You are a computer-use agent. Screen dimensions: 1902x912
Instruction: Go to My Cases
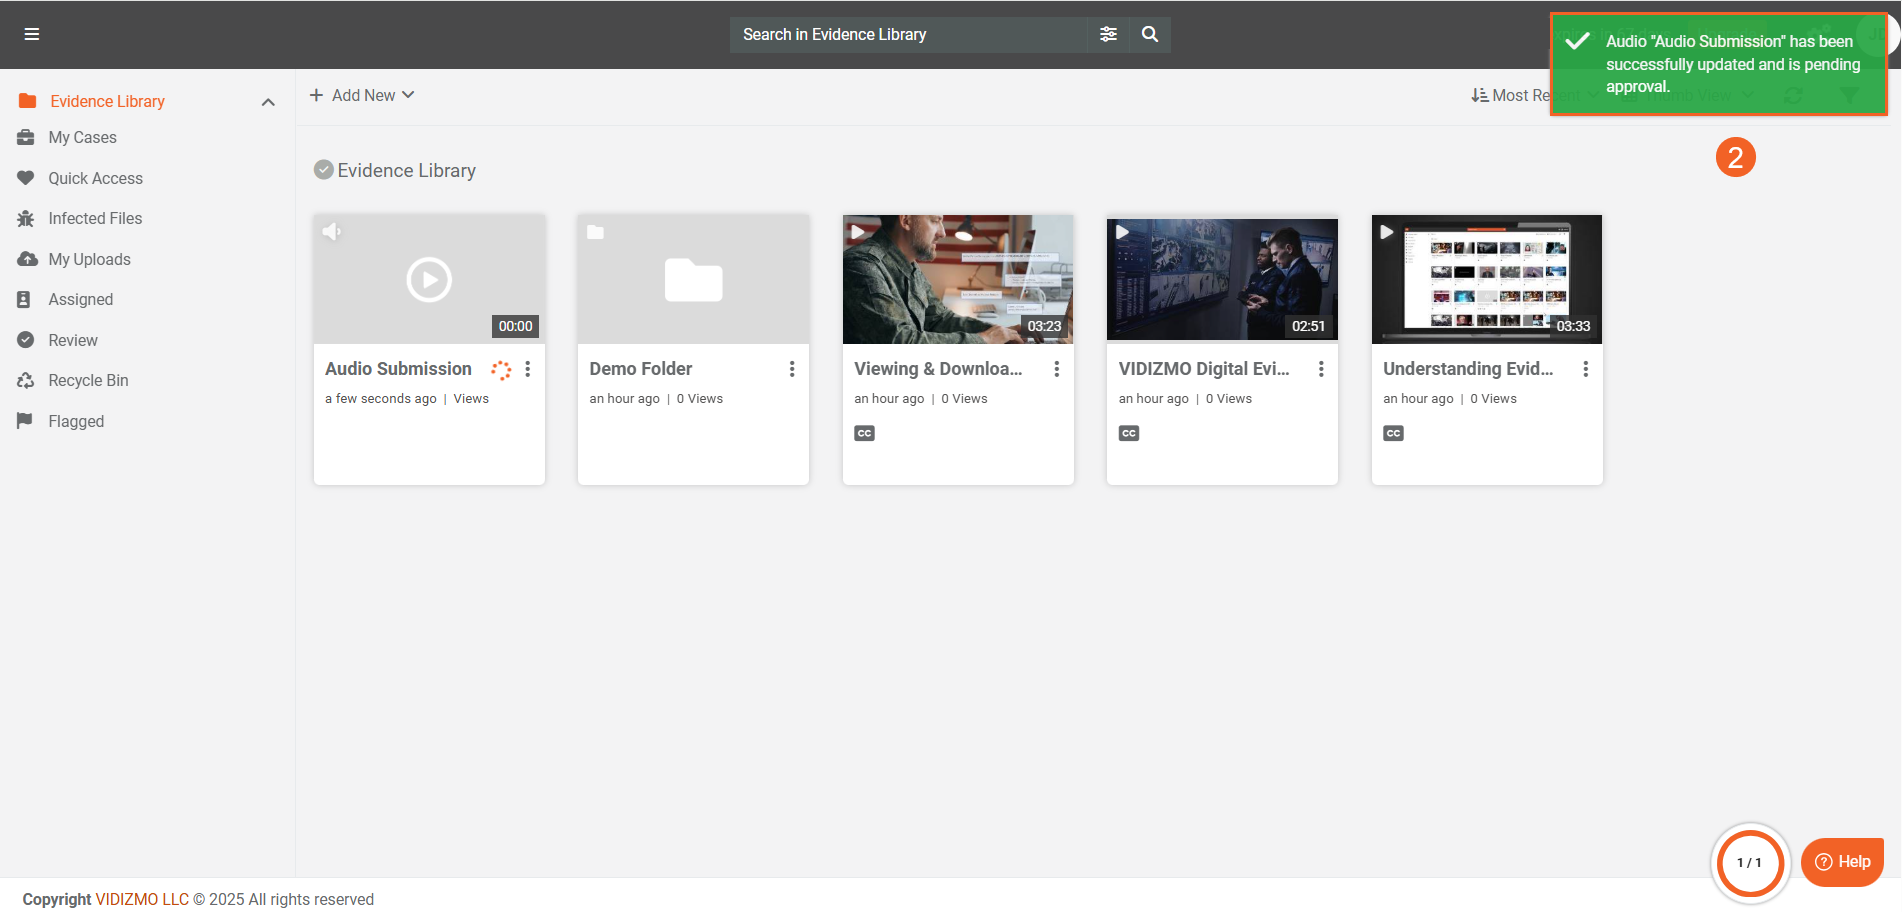pyautogui.click(x=82, y=137)
